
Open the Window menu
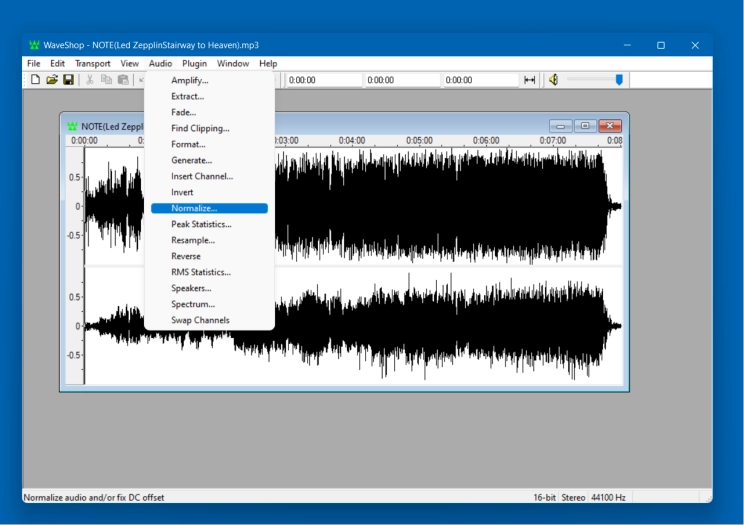click(x=233, y=64)
